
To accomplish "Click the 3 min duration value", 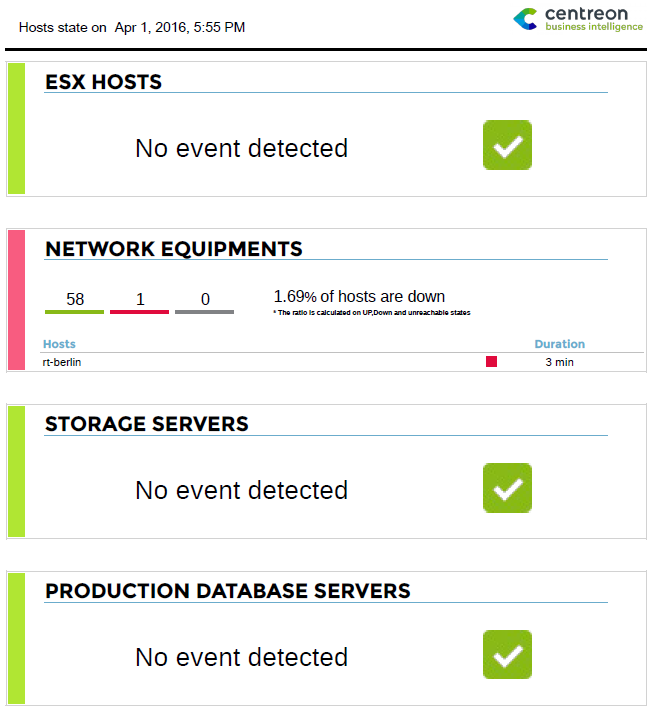I will pyautogui.click(x=559, y=362).
